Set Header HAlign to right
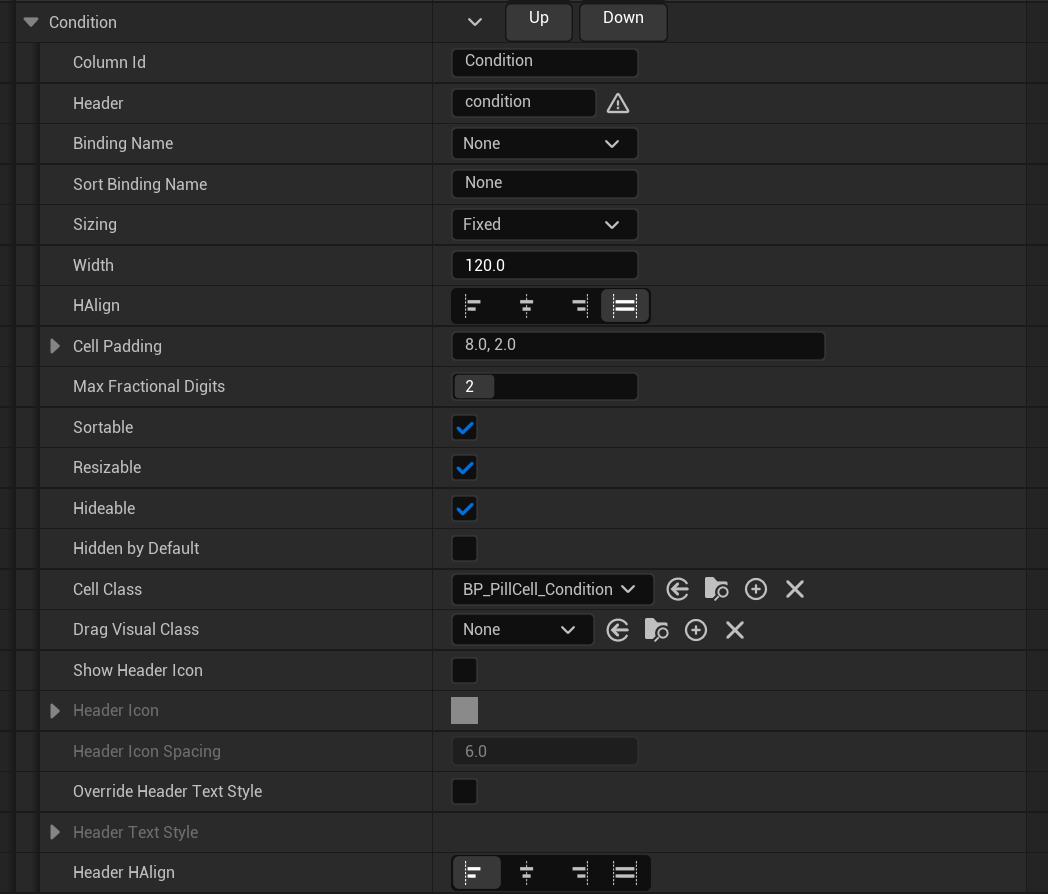The height and width of the screenshot is (894, 1048). [579, 873]
